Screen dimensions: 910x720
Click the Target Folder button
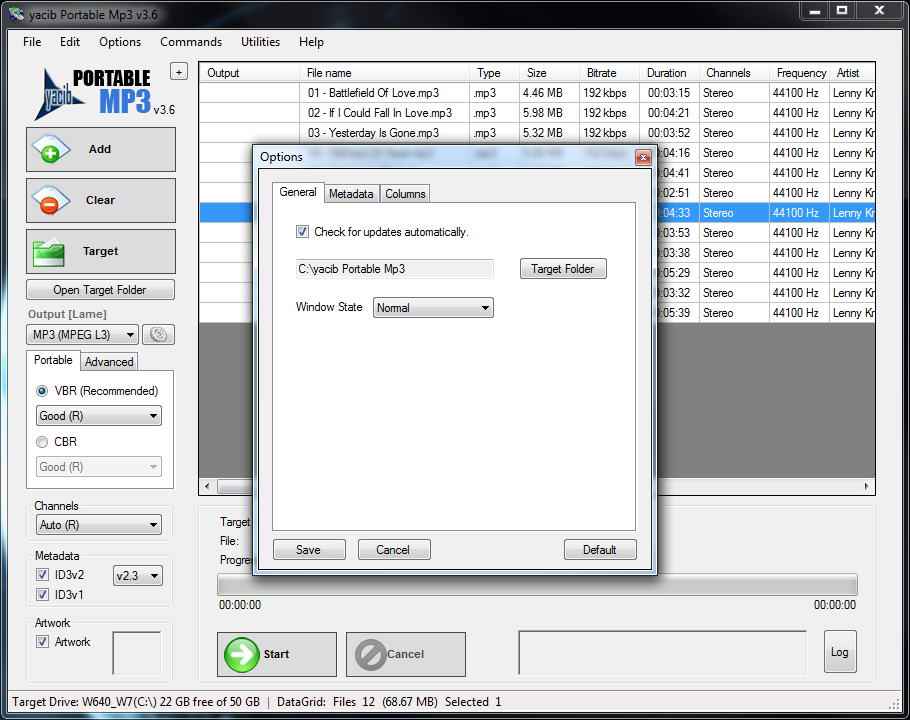tap(563, 269)
